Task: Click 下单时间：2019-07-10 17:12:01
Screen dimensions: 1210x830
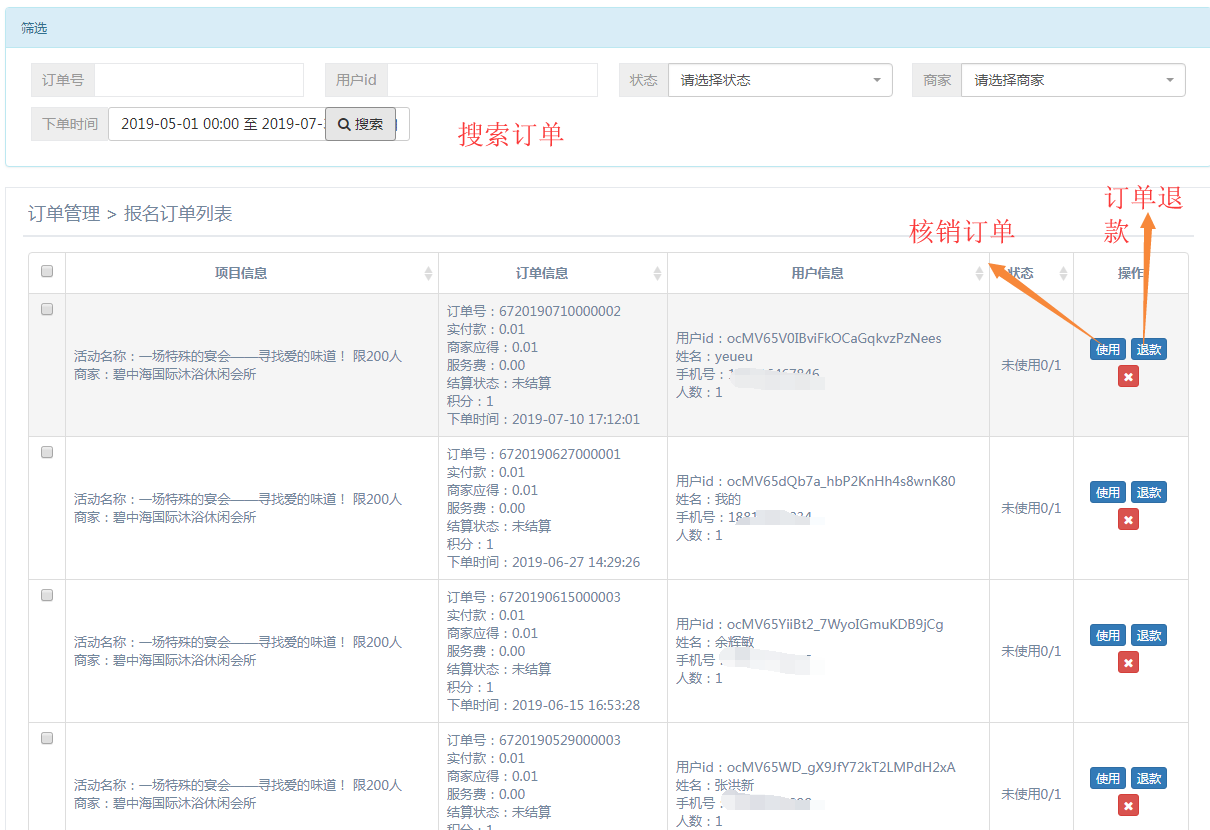Action: tap(543, 419)
